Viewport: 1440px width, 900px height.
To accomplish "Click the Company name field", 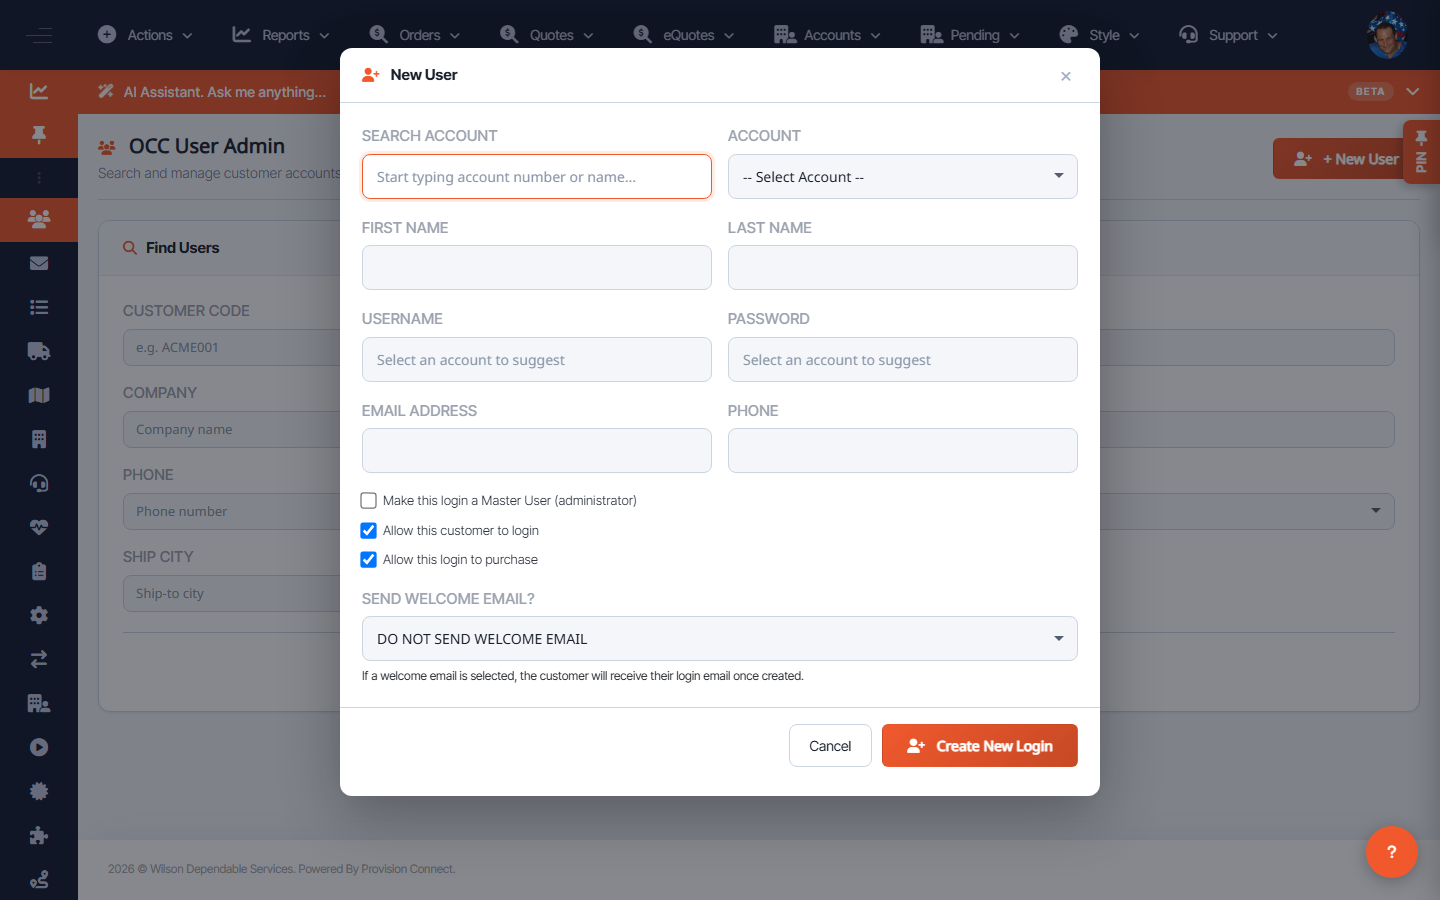I will (x=231, y=430).
